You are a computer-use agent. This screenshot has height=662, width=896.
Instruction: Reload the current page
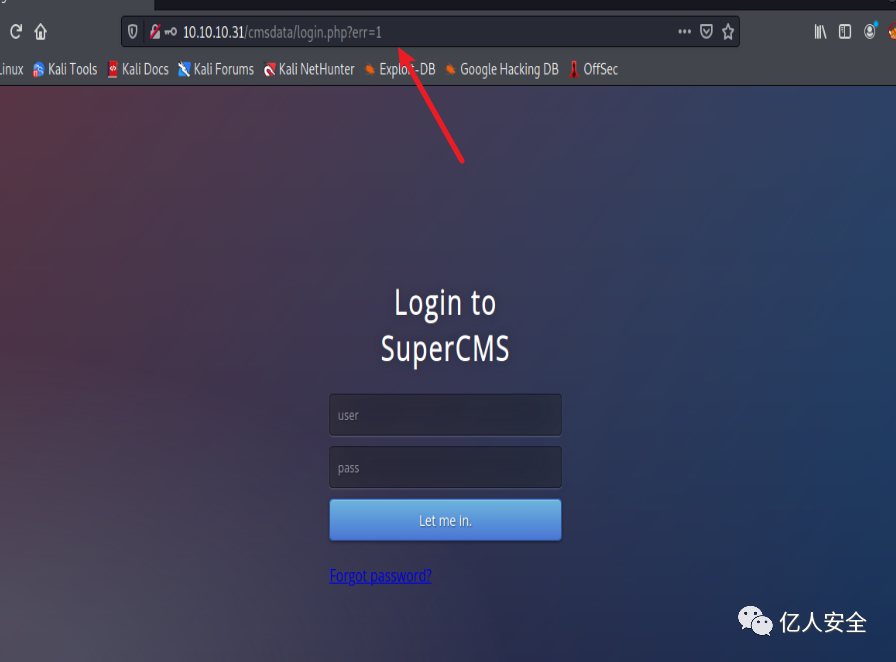[x=16, y=31]
